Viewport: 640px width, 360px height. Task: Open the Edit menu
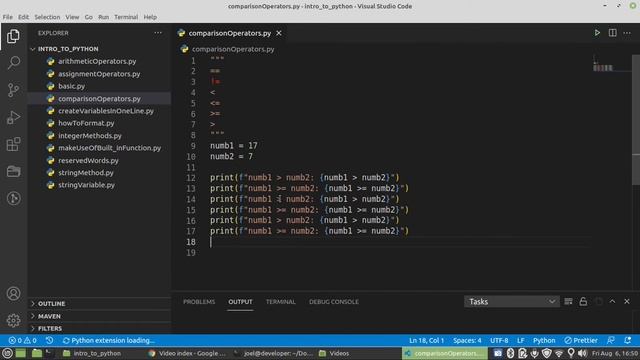(24, 17)
